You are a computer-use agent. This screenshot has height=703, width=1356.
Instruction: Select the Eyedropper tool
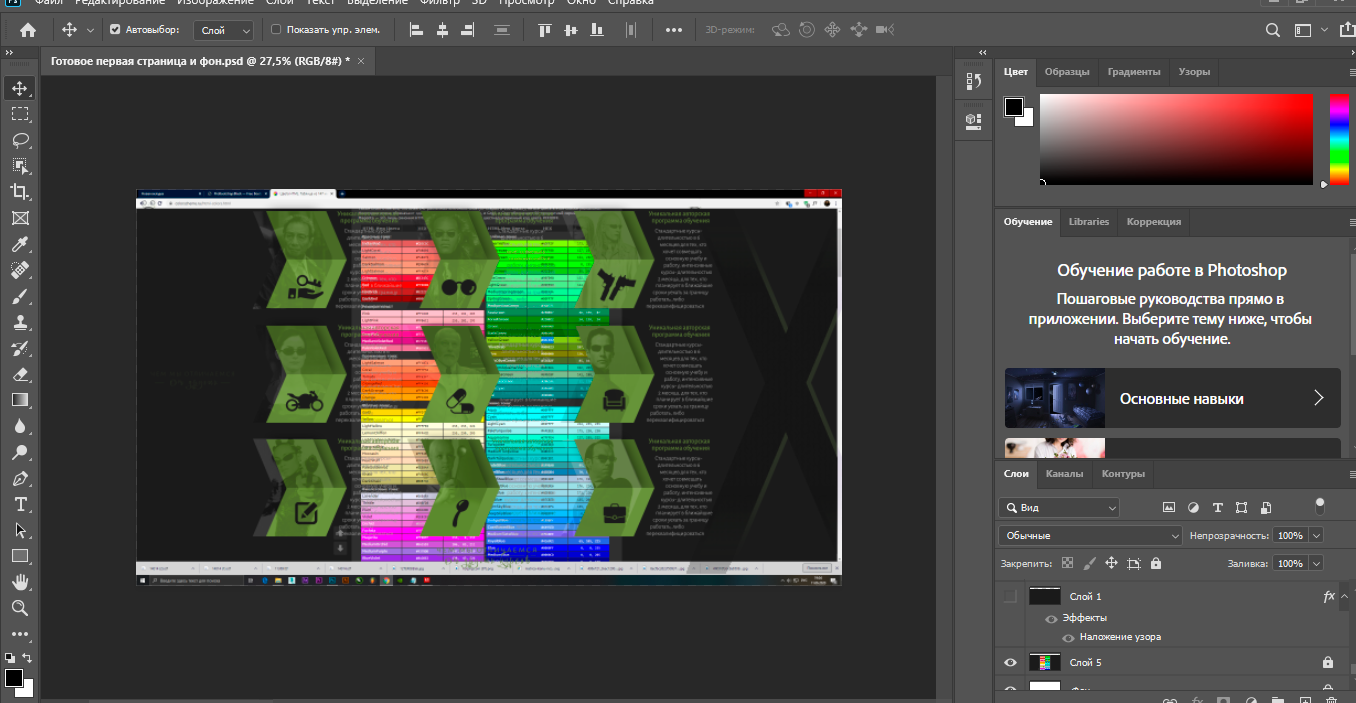pyautogui.click(x=19, y=244)
